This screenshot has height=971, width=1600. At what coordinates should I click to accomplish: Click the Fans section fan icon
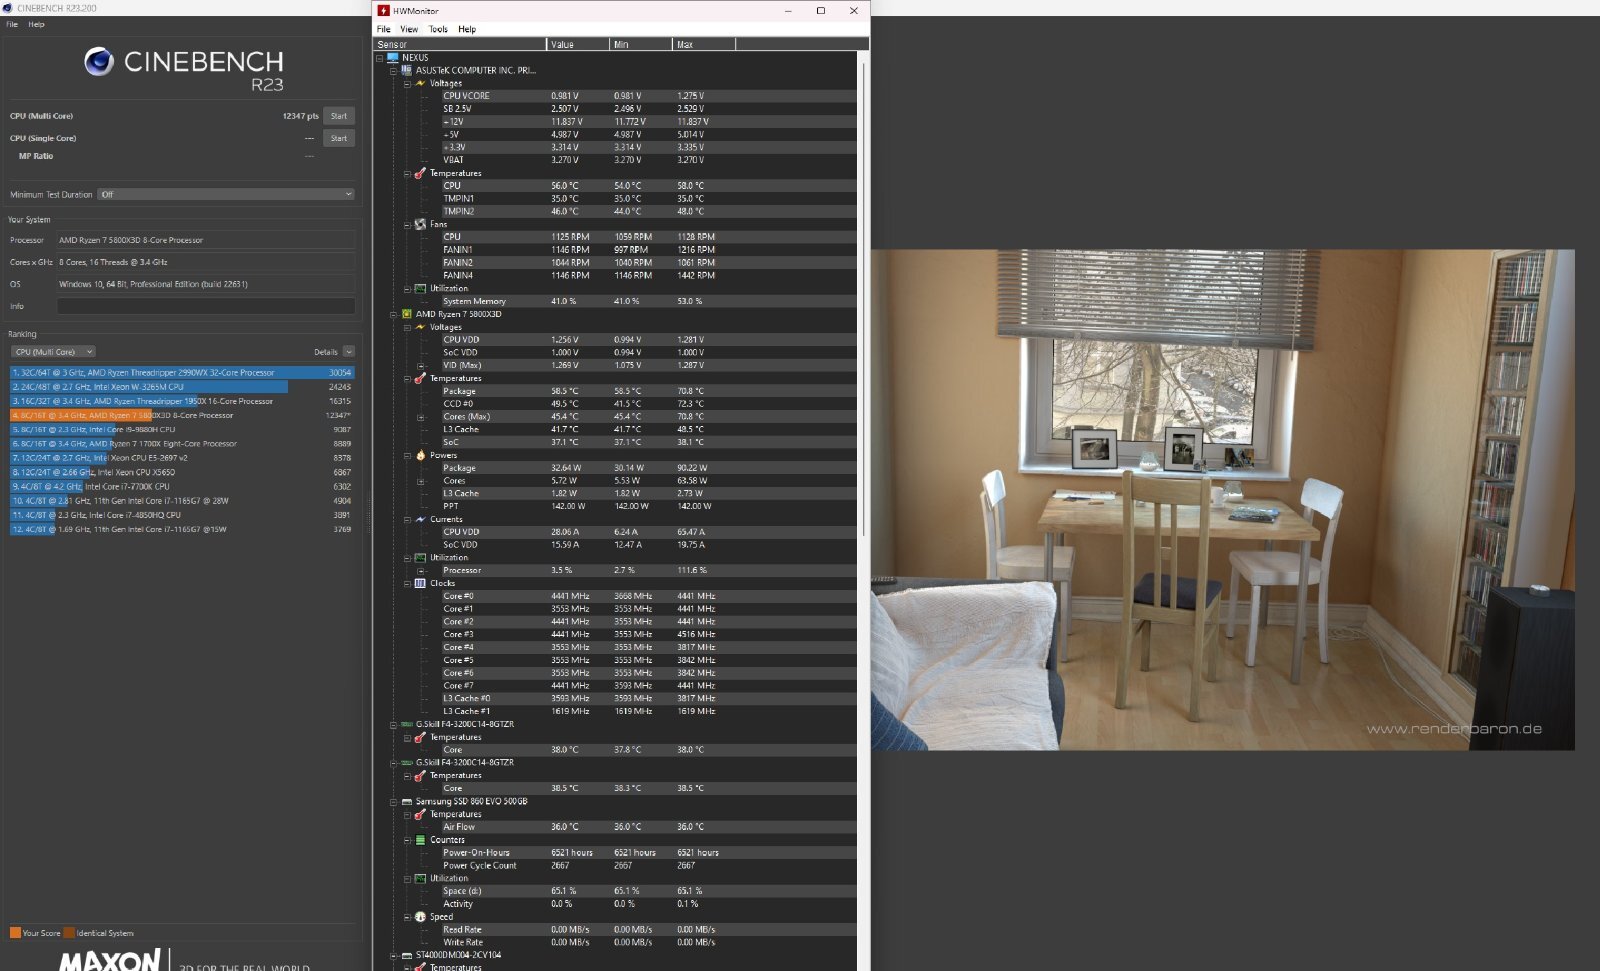(x=420, y=224)
